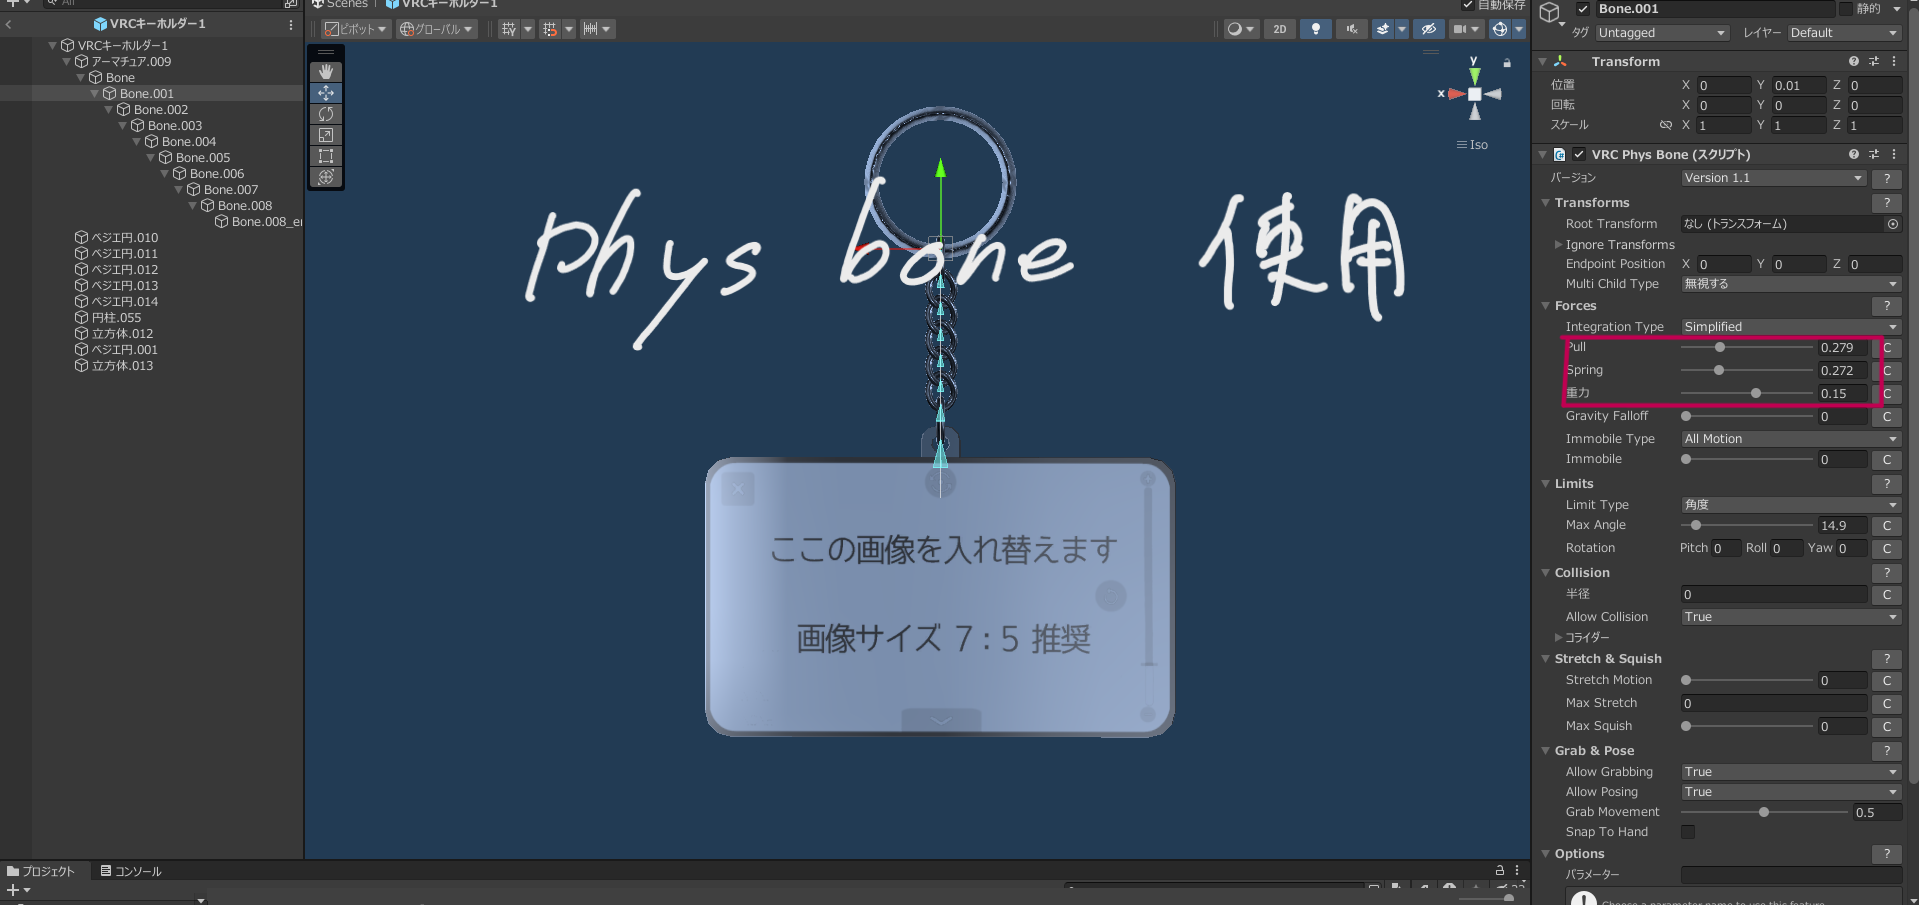Collapse Bone.001 in the Hierarchy
This screenshot has height=905, width=1919.
tap(95, 93)
